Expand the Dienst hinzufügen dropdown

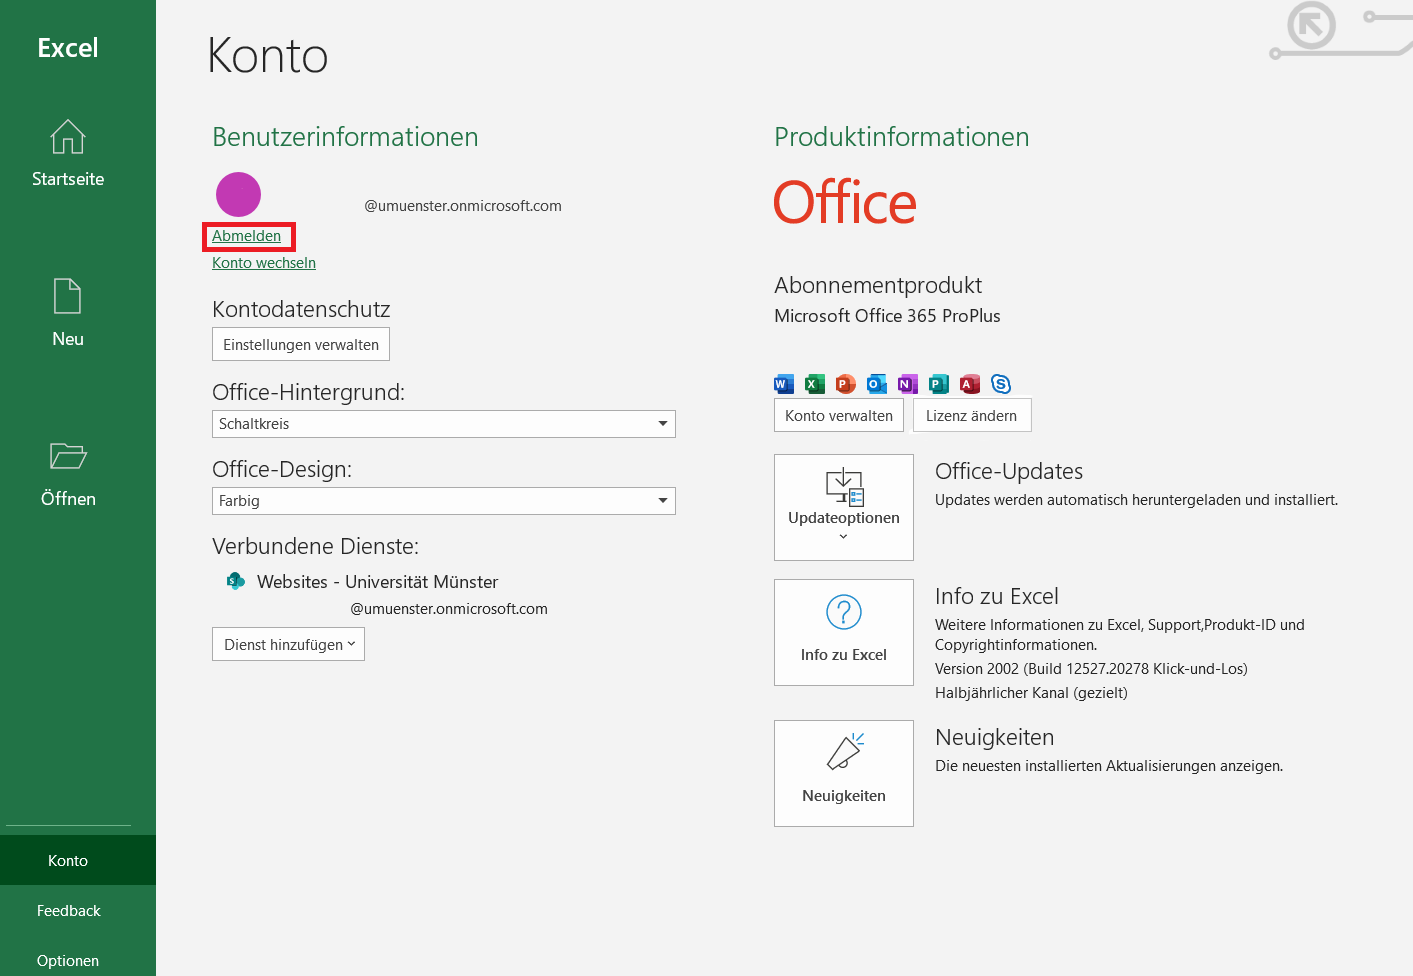[x=288, y=645]
